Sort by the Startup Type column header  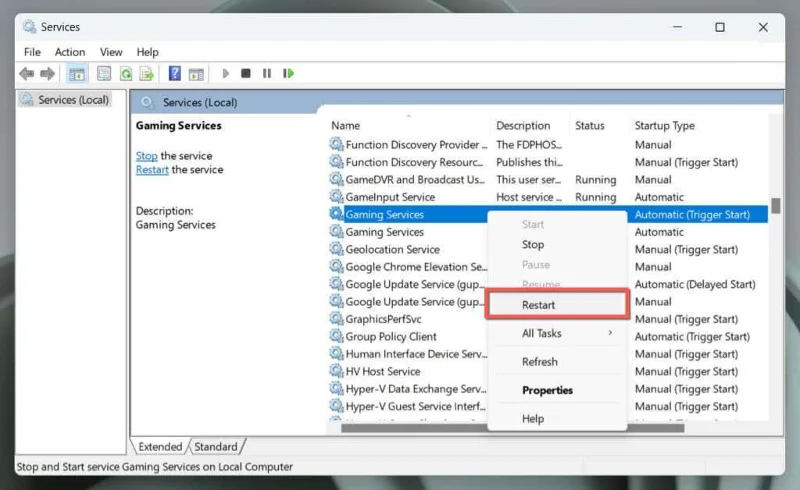click(x=664, y=126)
